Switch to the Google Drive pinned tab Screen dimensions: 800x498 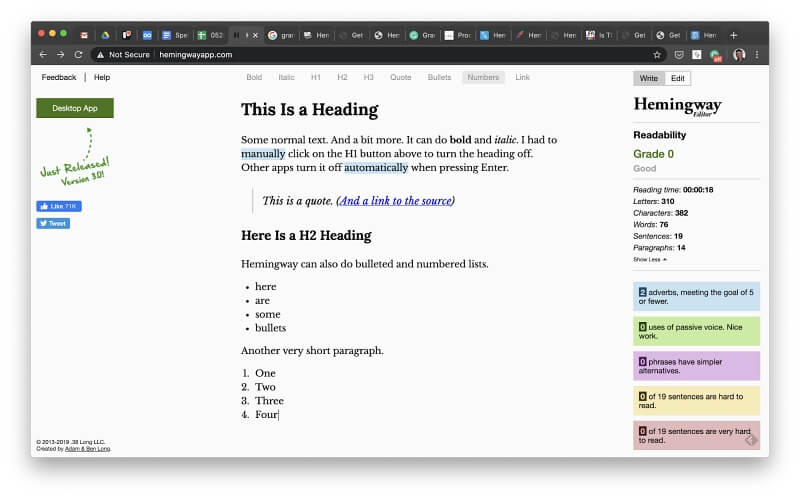click(105, 35)
